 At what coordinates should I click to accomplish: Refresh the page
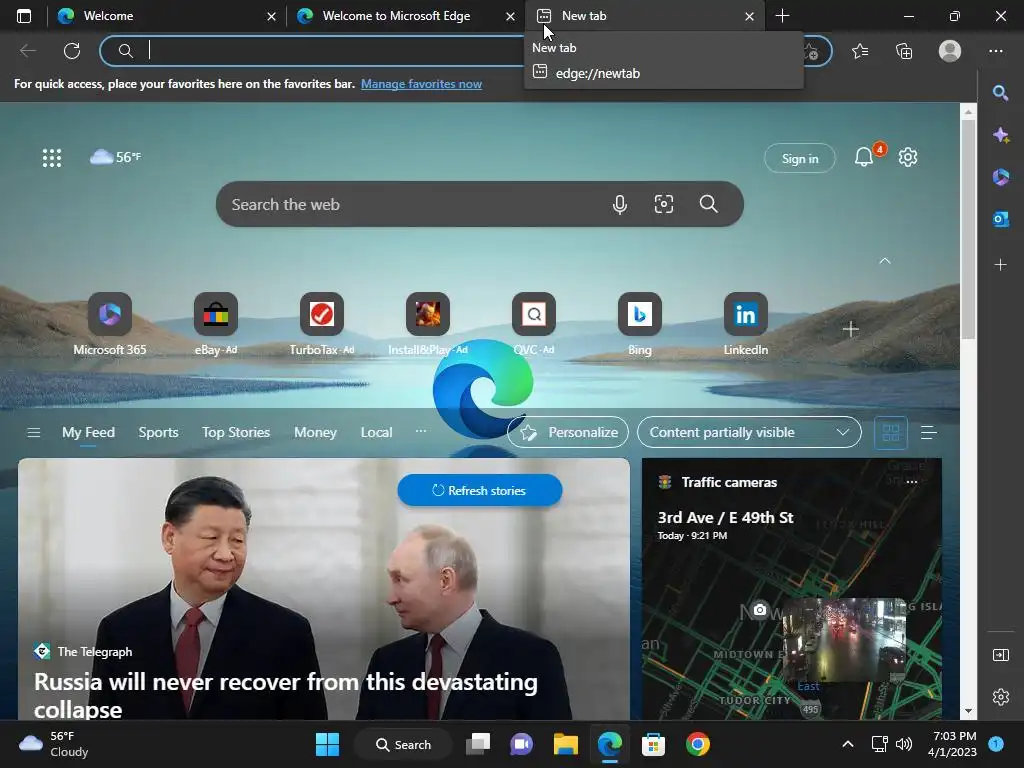click(72, 51)
